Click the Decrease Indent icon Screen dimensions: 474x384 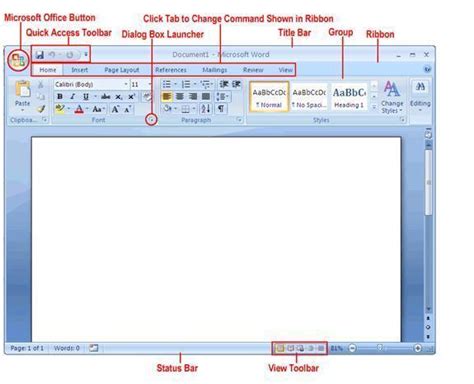pyautogui.click(x=224, y=84)
